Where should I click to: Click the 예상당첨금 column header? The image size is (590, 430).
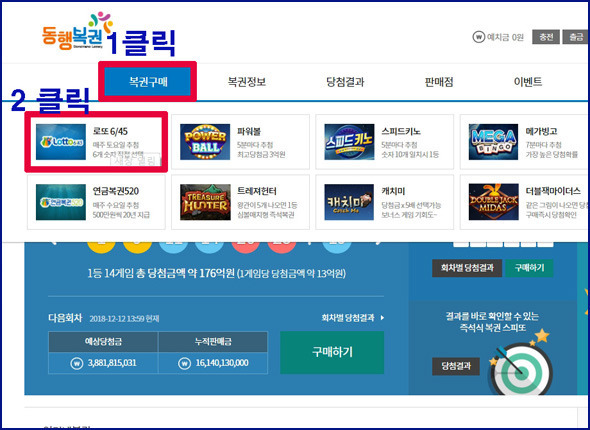(x=103, y=342)
